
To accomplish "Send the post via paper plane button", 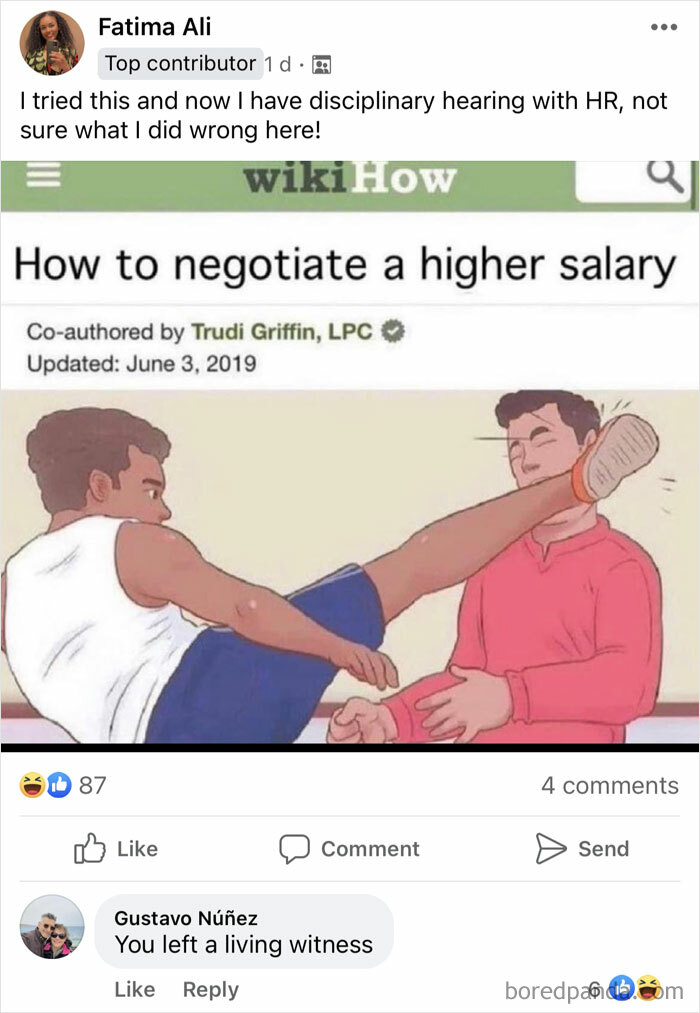I will (582, 848).
